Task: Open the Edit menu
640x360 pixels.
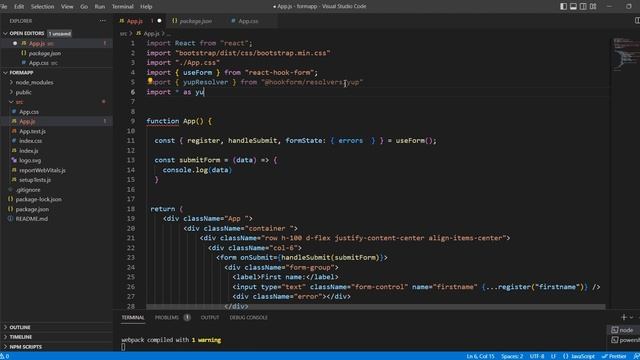Action: tap(19, 7)
